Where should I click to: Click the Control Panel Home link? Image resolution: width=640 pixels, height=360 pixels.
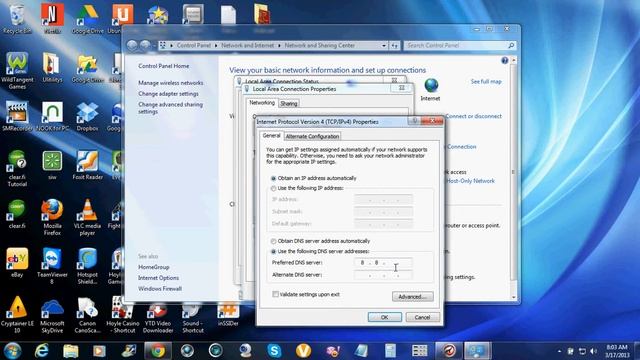pyautogui.click(x=164, y=66)
